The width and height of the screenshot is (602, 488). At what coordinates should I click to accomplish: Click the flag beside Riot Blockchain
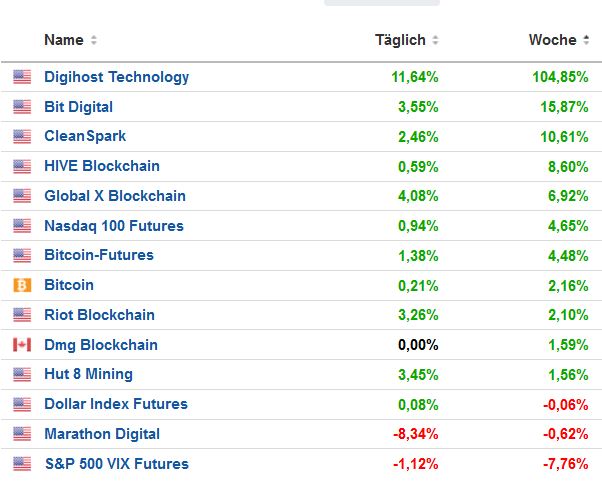click(x=22, y=315)
